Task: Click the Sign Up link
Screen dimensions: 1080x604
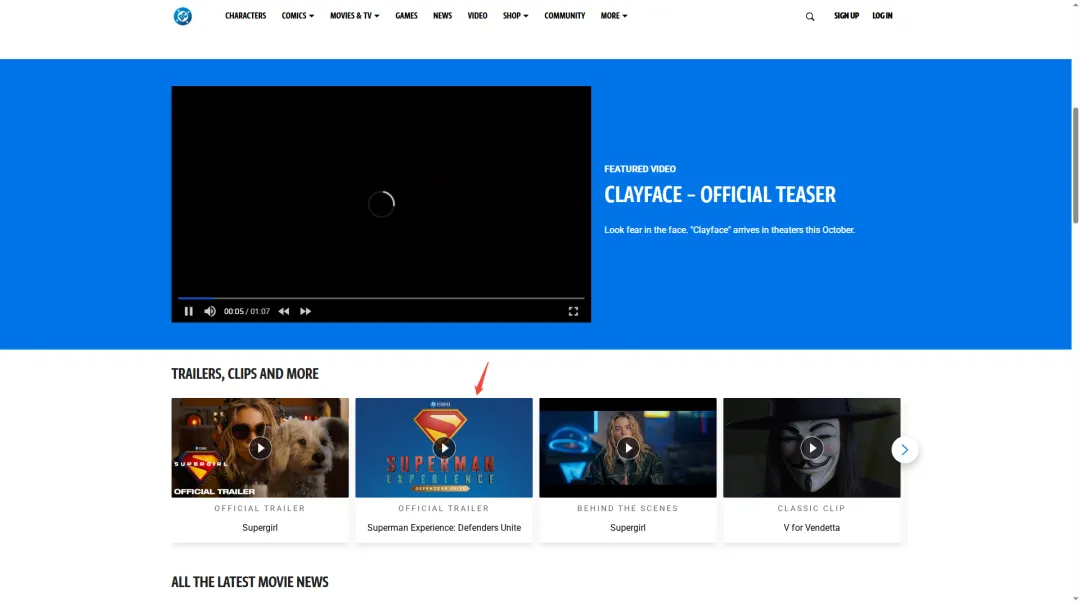Action: pos(847,16)
